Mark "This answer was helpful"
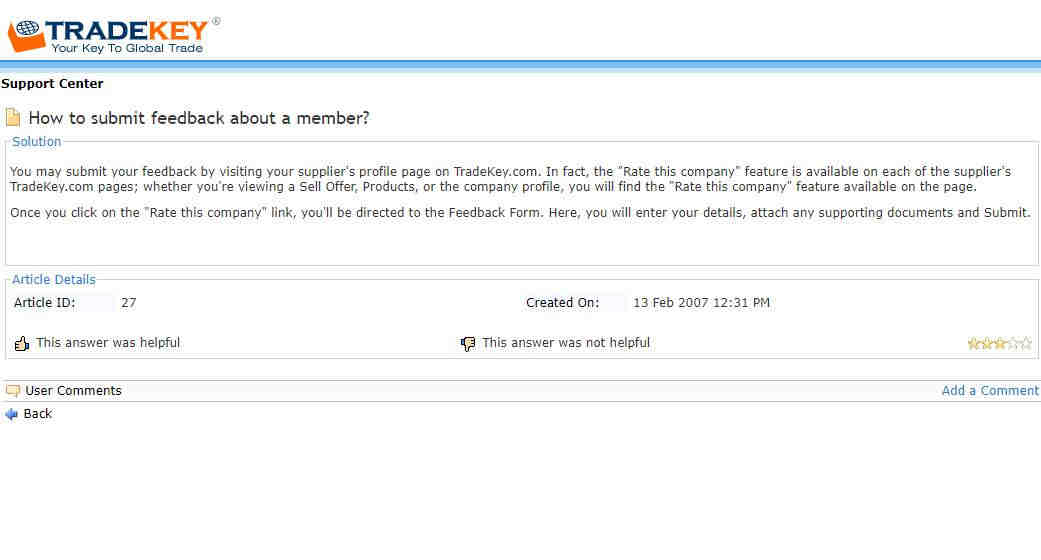This screenshot has width=1041, height=560. tap(108, 343)
